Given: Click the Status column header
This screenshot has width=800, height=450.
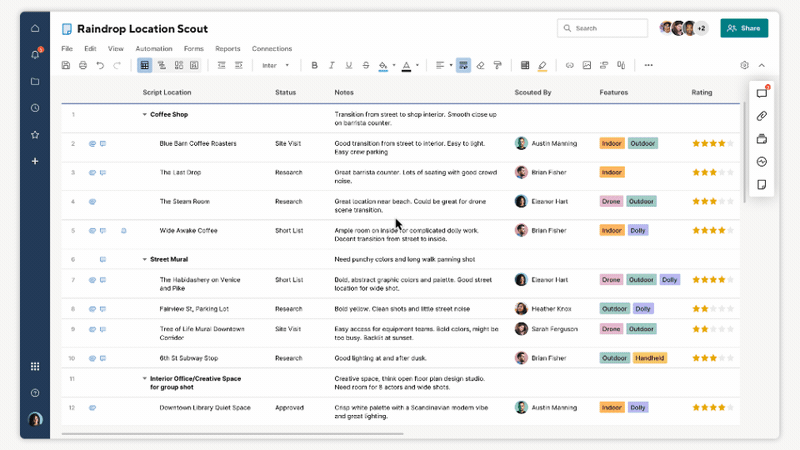Looking at the screenshot, I should pos(285,92).
